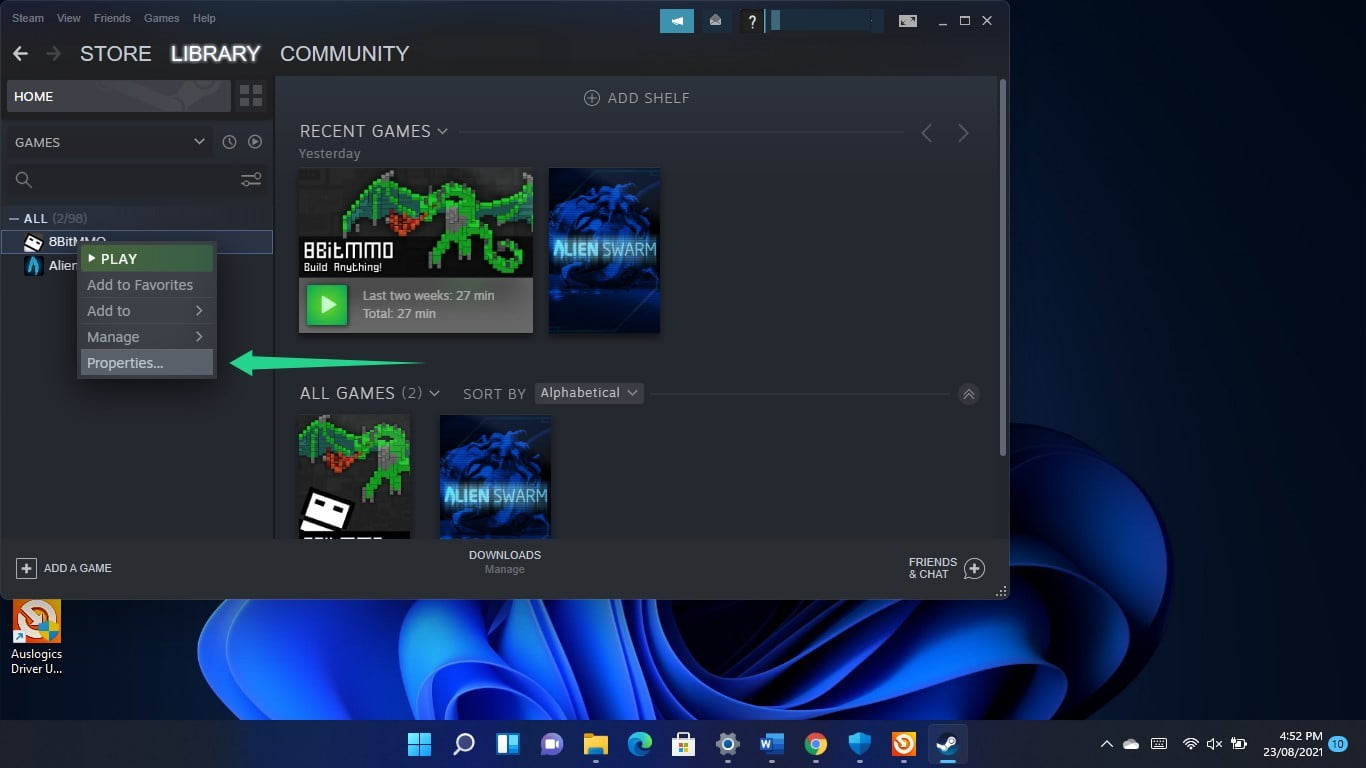Open the Friends menu in the menu bar
The height and width of the screenshot is (768, 1366).
pos(111,17)
